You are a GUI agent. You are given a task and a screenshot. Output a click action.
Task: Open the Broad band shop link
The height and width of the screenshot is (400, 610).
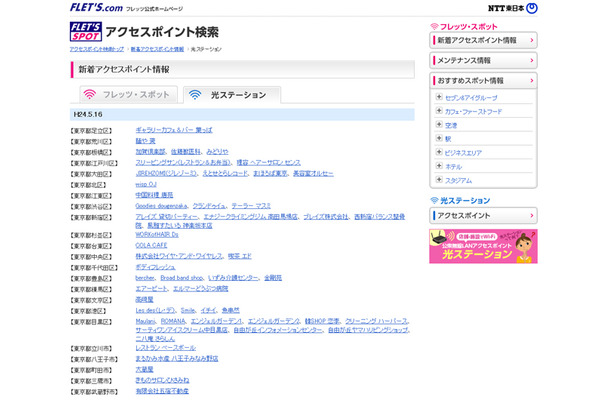click(182, 278)
